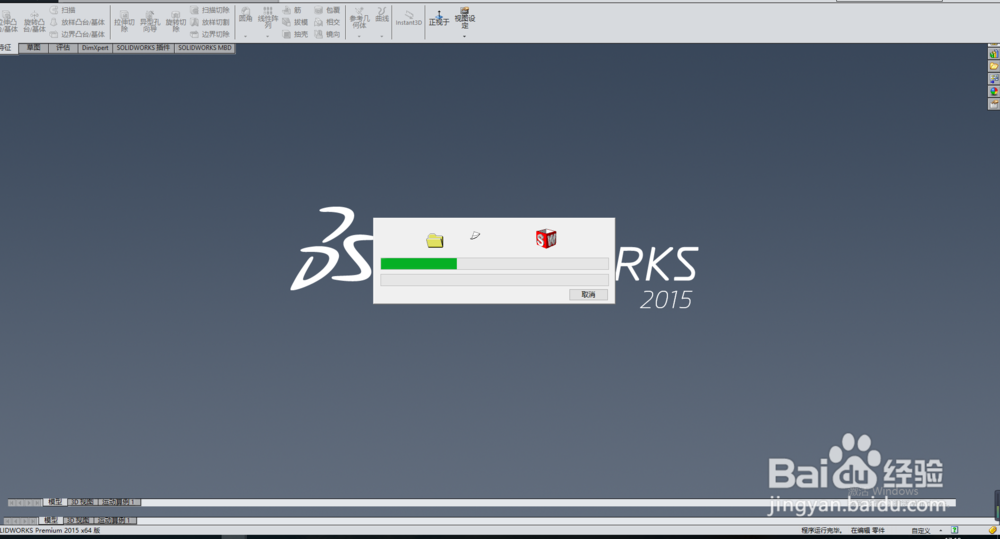Open the custom properties task pane icon
1000x539 pixels.
(994, 103)
